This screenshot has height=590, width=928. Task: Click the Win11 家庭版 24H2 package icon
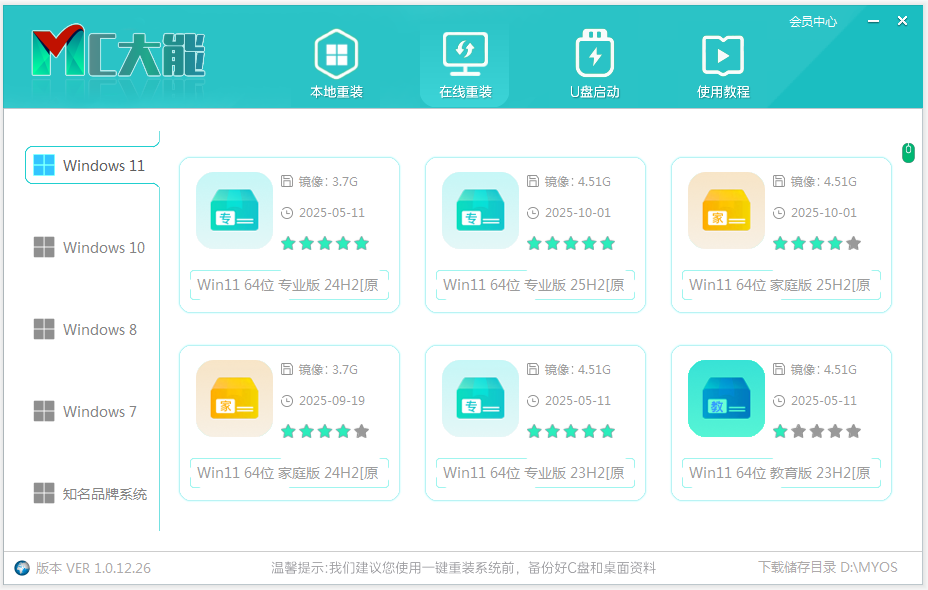pyautogui.click(x=234, y=399)
